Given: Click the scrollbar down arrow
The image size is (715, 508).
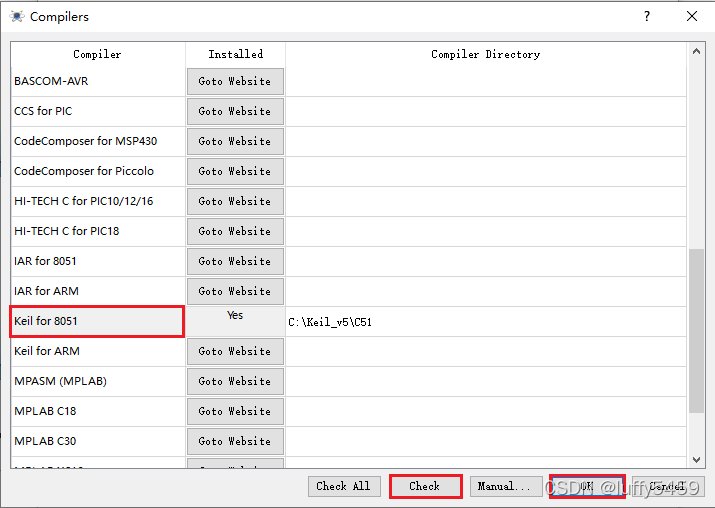Looking at the screenshot, I should (696, 459).
